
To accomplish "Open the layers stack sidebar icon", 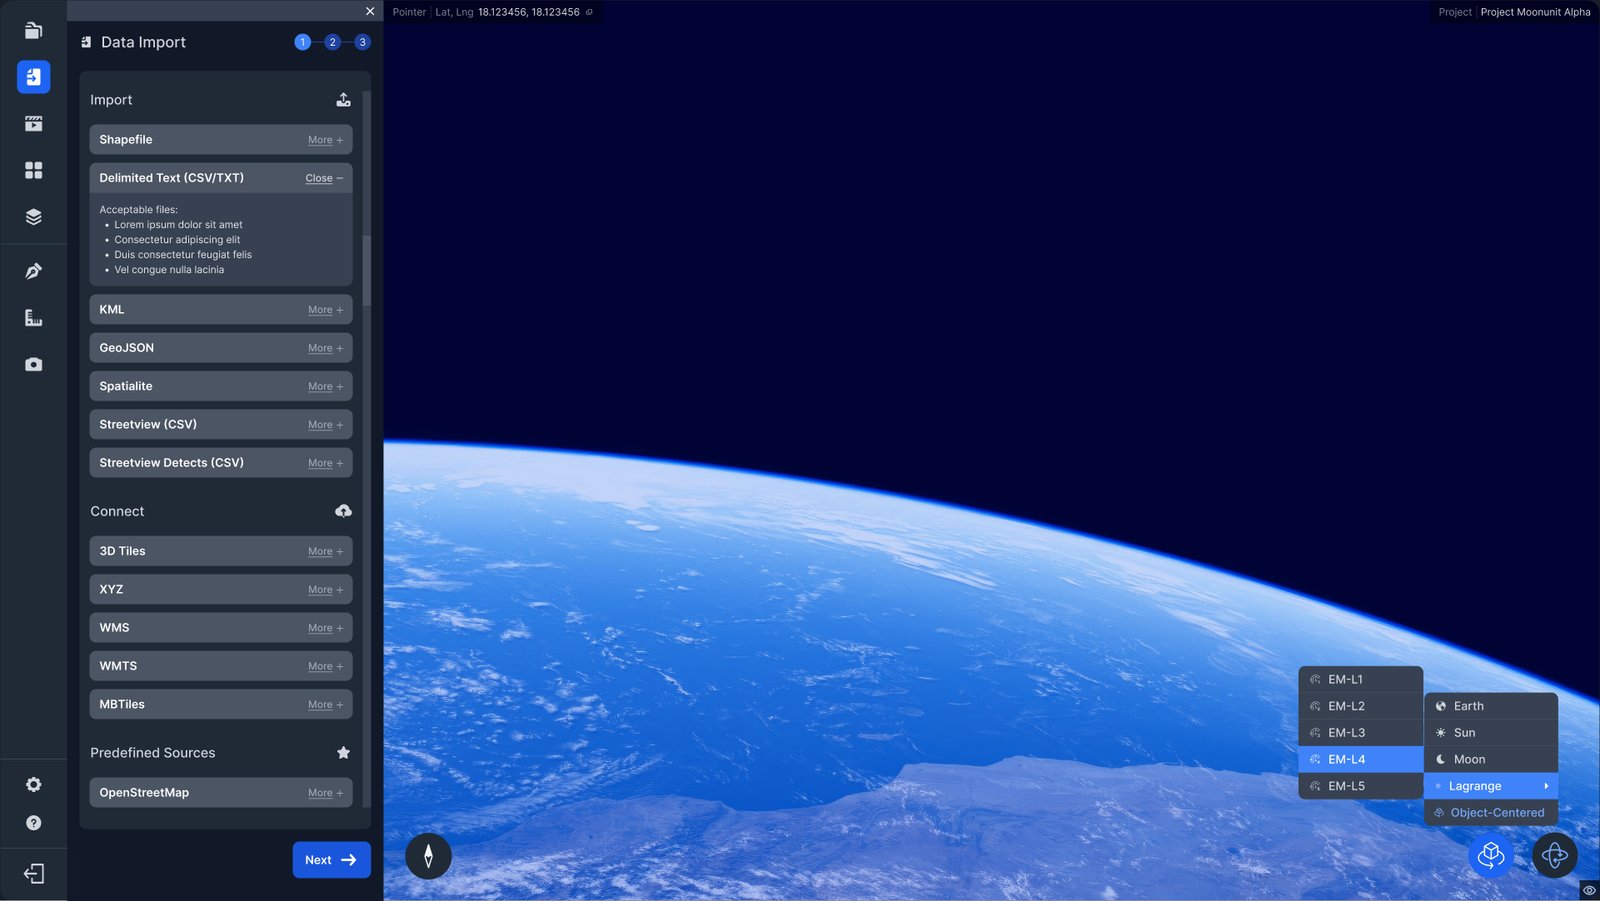I will (x=33, y=217).
